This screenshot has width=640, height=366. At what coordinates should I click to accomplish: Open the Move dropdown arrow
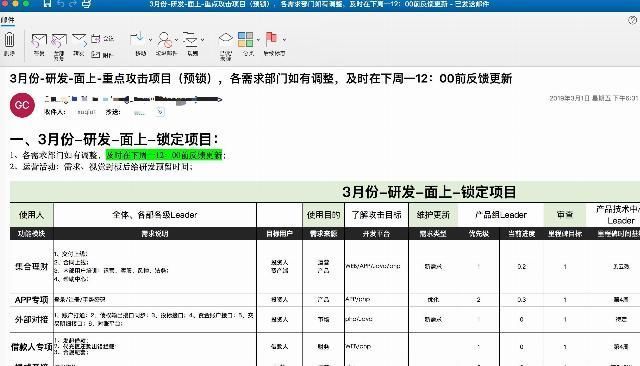click(x=150, y=40)
